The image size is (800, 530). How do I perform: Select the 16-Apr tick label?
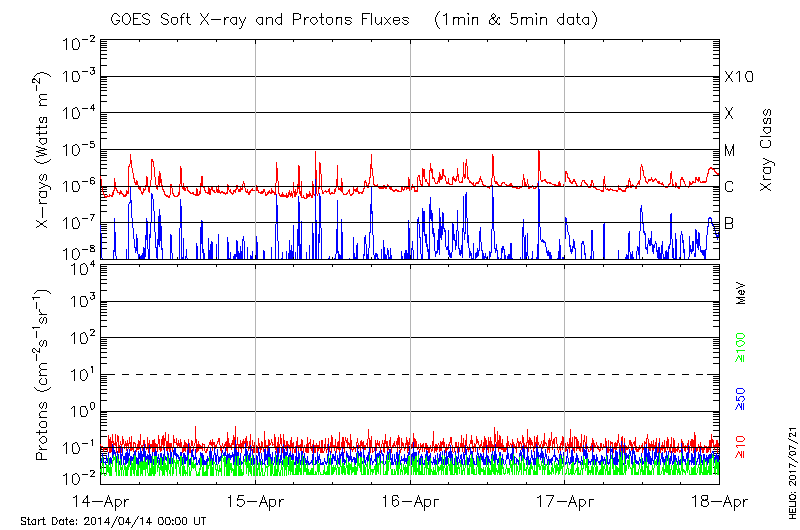tap(410, 501)
